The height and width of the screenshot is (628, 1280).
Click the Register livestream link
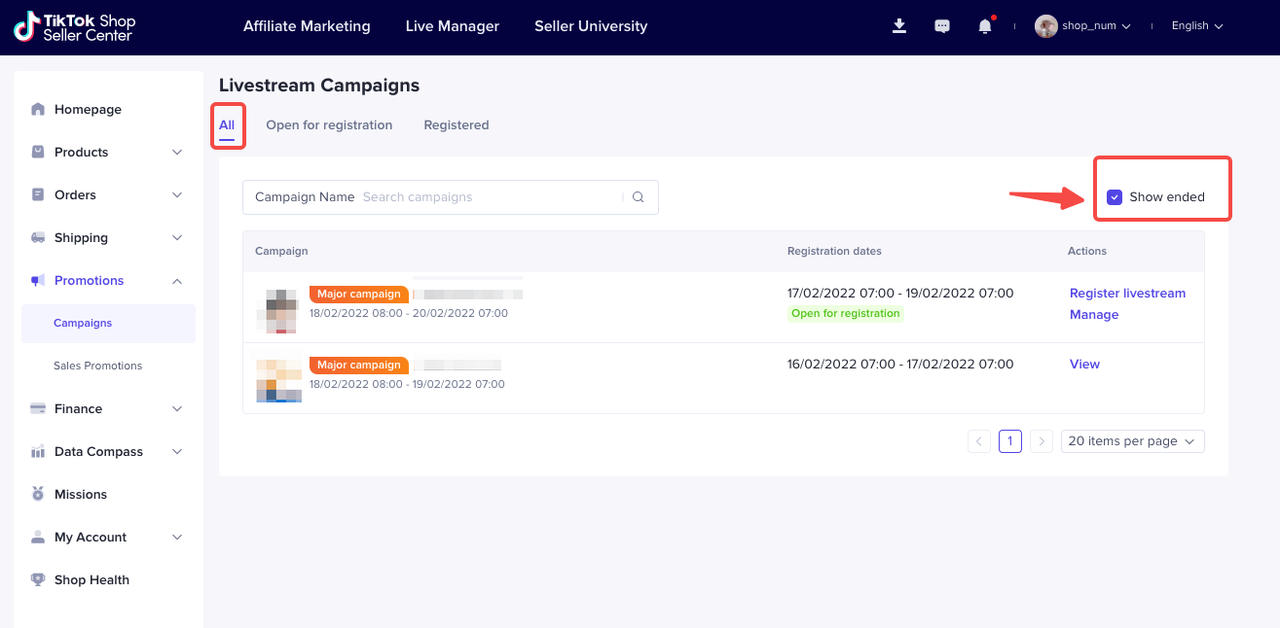point(1127,293)
